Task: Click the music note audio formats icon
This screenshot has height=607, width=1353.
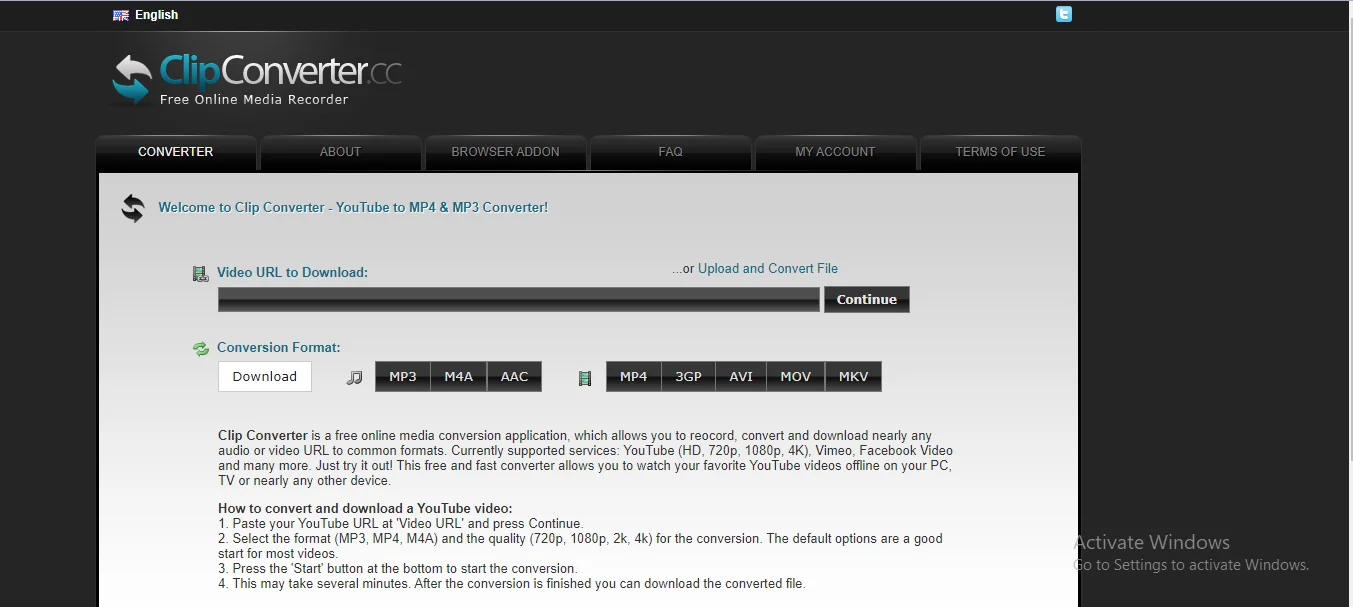Action: (354, 378)
